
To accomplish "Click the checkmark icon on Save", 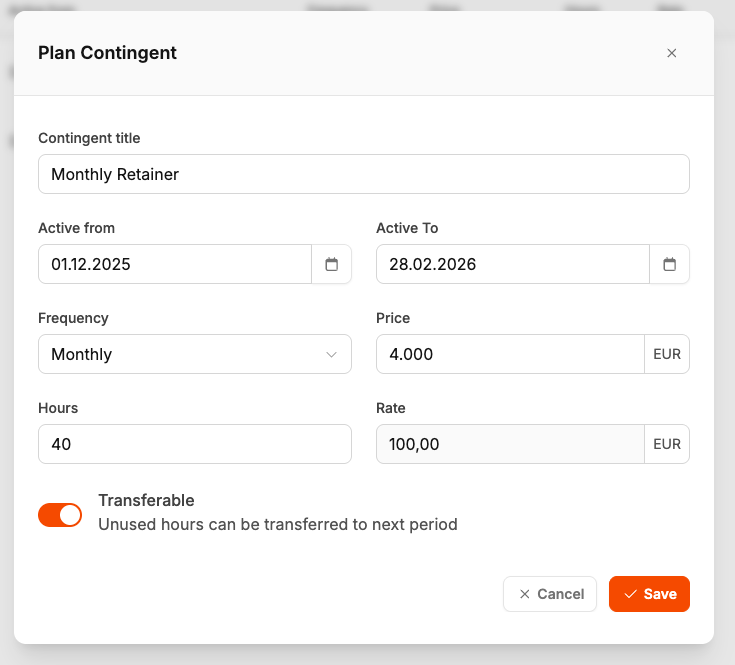I will pos(630,594).
